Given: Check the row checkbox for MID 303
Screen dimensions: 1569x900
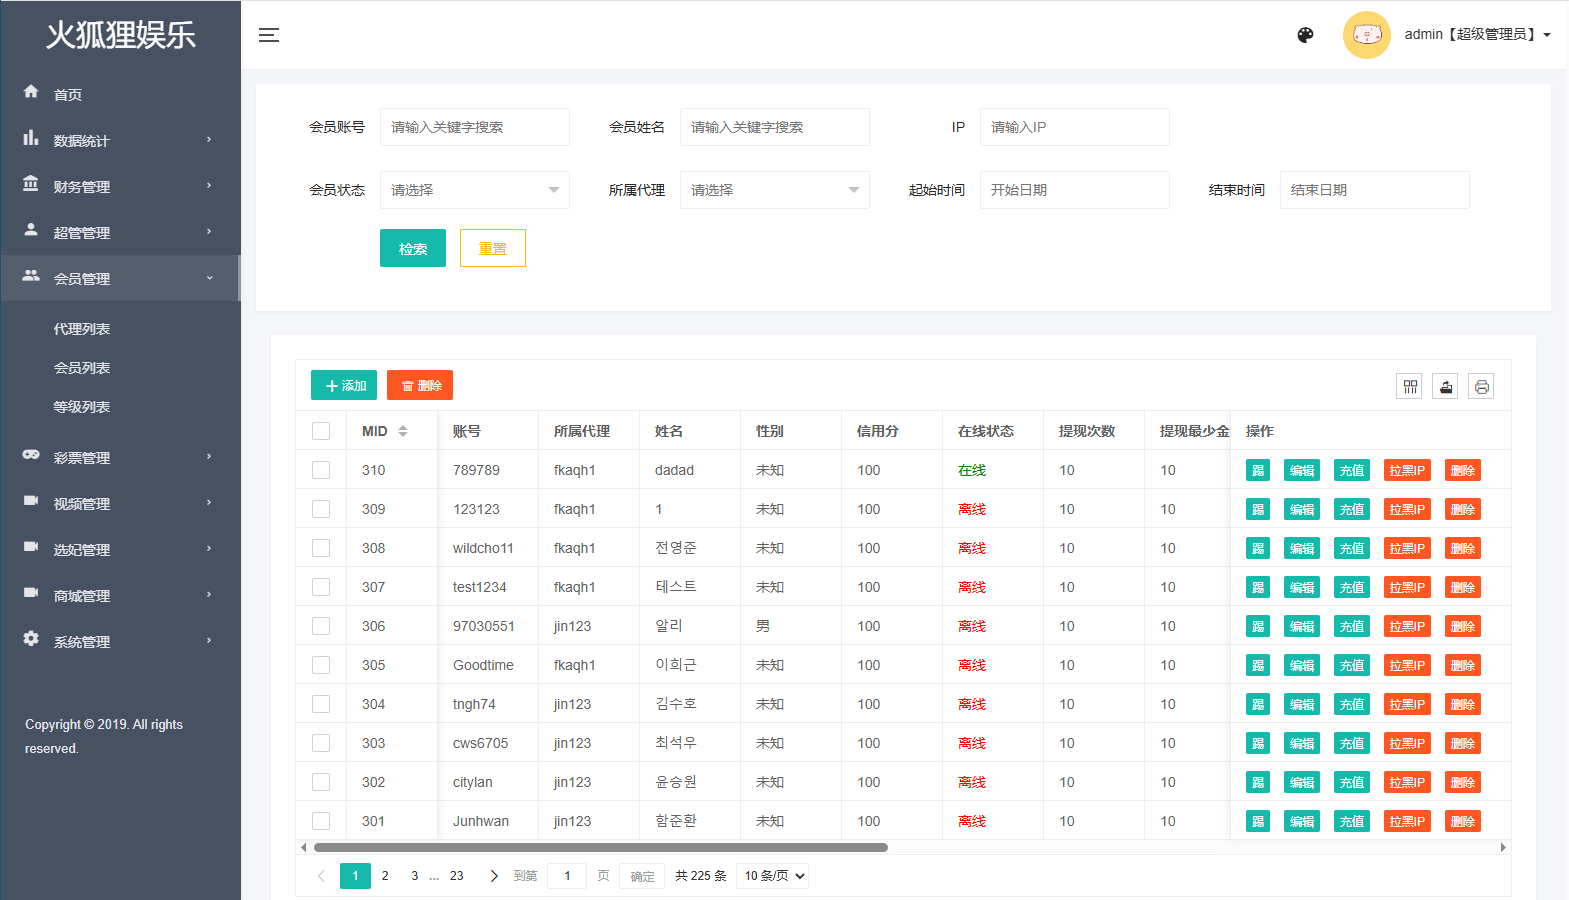Looking at the screenshot, I should [x=321, y=743].
